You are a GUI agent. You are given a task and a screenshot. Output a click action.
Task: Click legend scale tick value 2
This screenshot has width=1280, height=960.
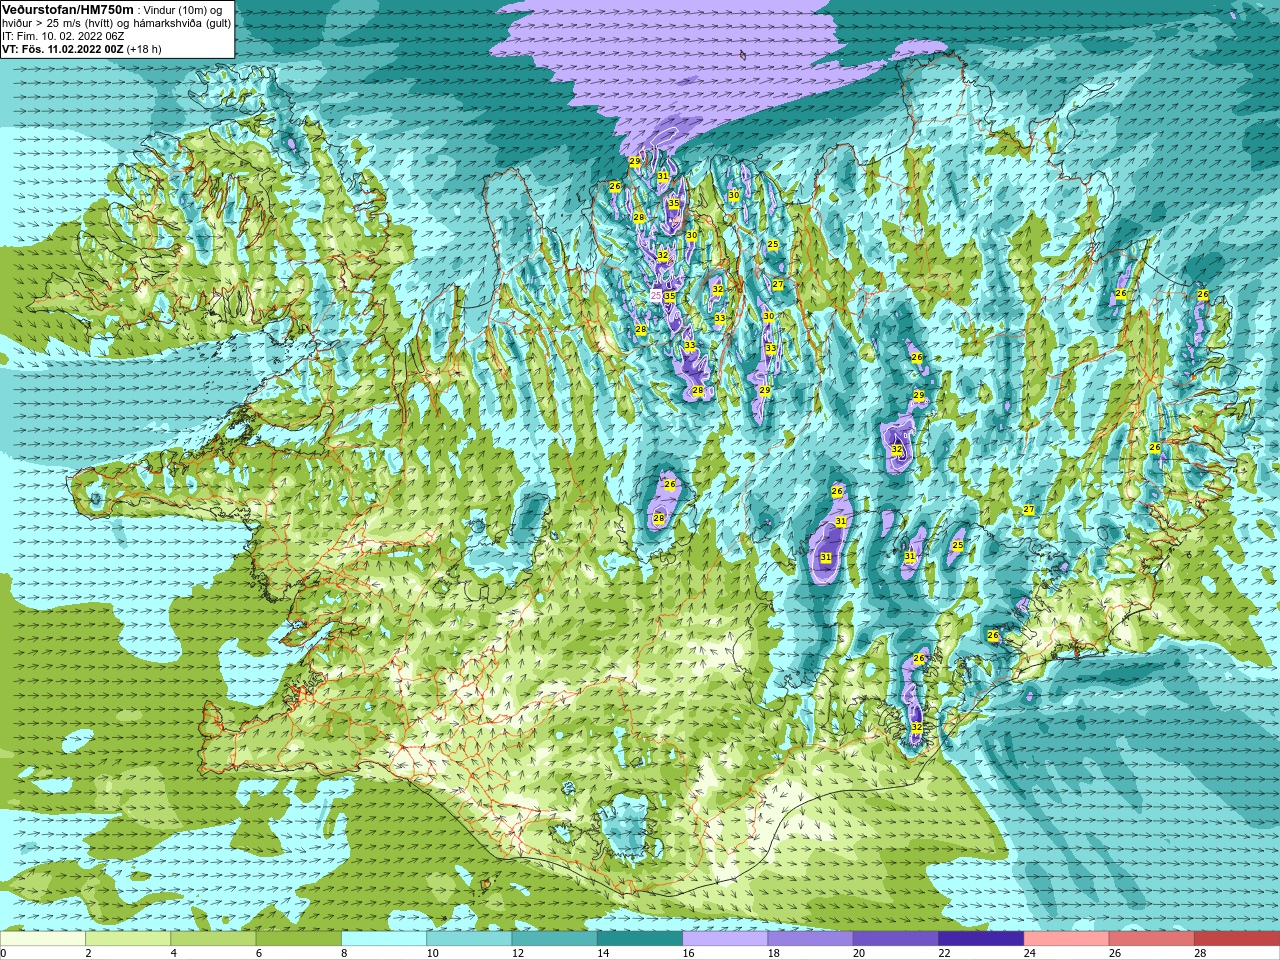88,954
